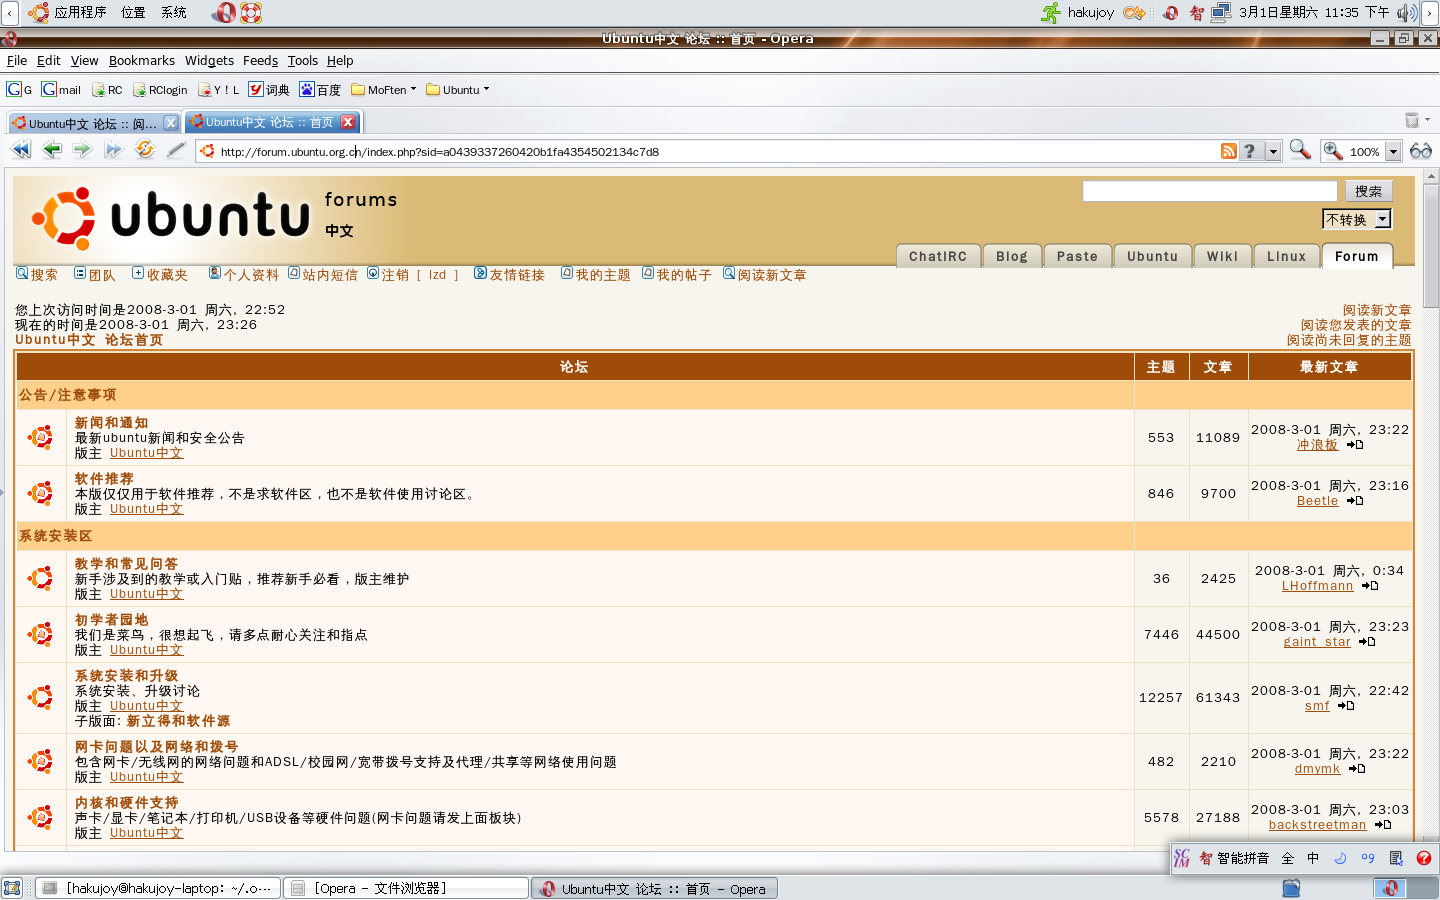Launch Opera from the top panel icon

[x=224, y=12]
